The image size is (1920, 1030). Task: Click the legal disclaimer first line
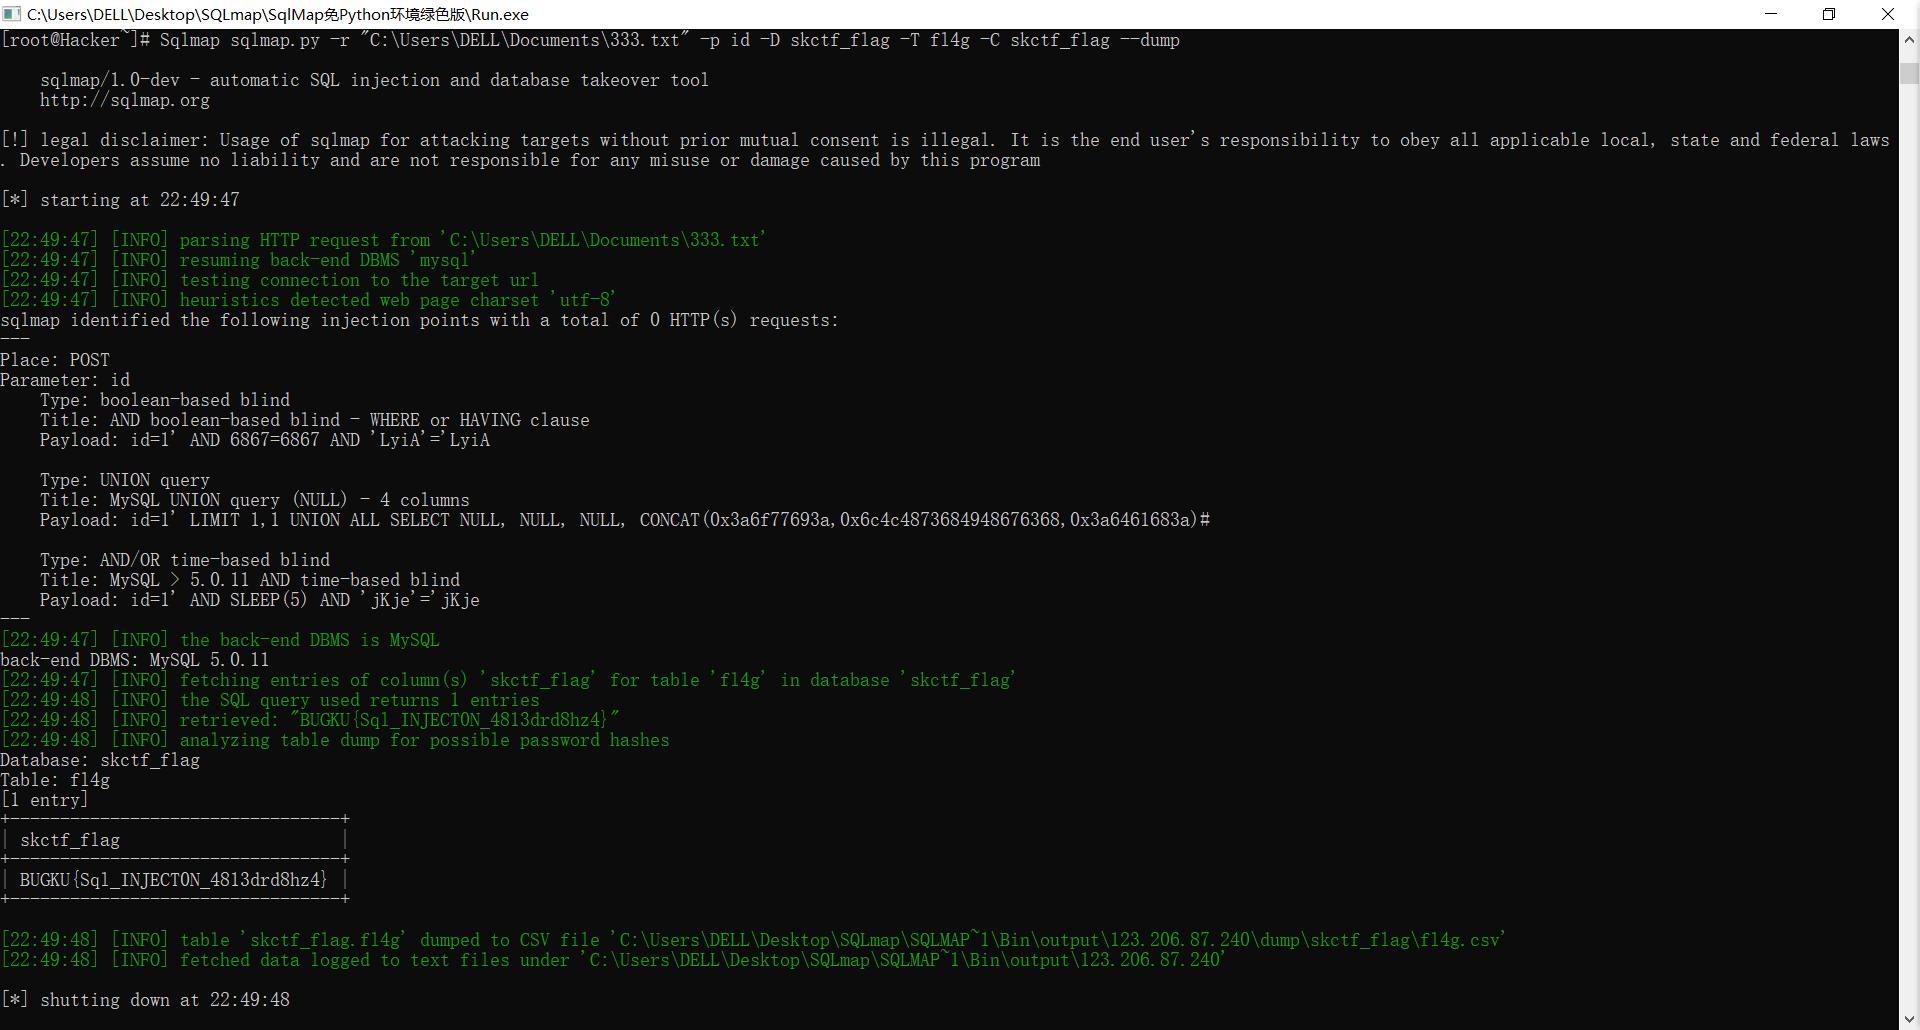click(945, 140)
